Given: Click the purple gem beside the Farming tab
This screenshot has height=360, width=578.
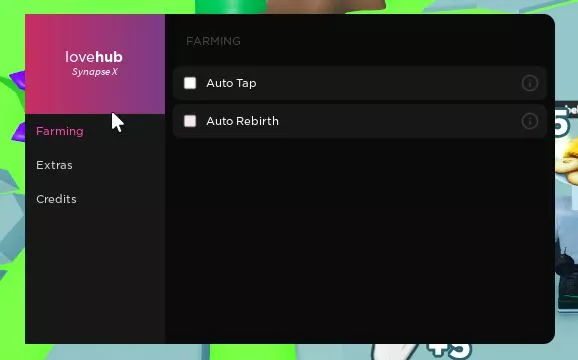Looking at the screenshot, I should pos(18,132).
